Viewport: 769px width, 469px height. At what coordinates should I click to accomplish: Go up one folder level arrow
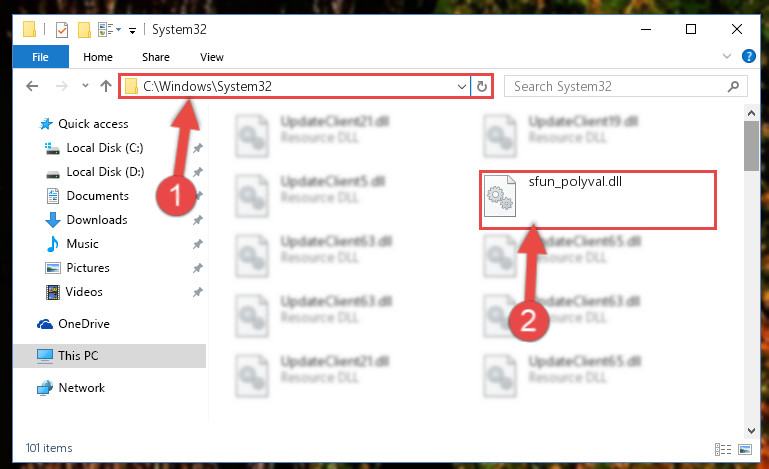(105, 86)
